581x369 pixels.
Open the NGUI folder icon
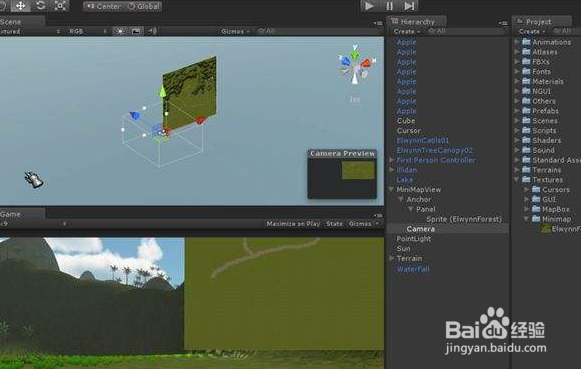(526, 91)
